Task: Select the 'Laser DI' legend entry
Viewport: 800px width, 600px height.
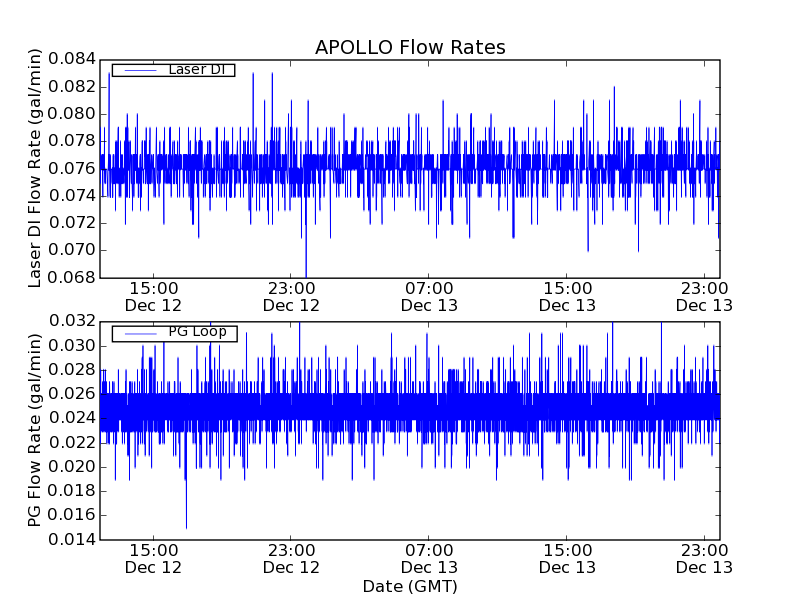Action: click(173, 70)
